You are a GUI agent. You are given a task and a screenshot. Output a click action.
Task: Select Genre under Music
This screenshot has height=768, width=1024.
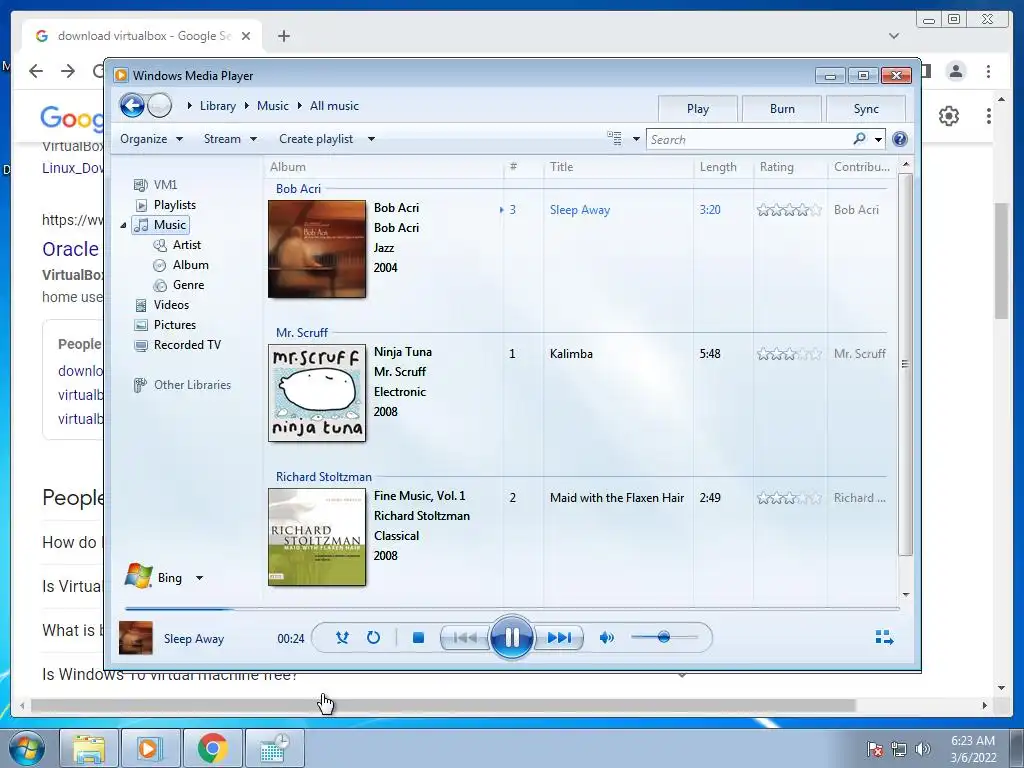point(179,285)
